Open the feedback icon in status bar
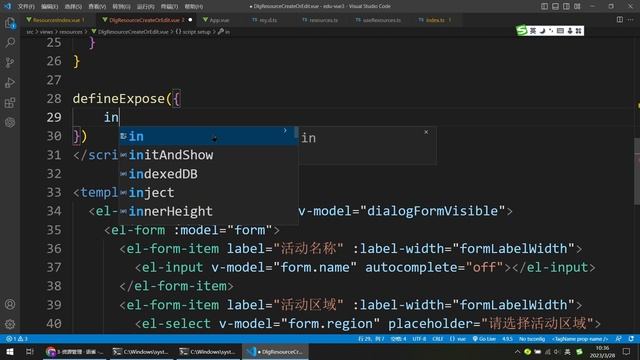640x360 pixels. click(618, 339)
